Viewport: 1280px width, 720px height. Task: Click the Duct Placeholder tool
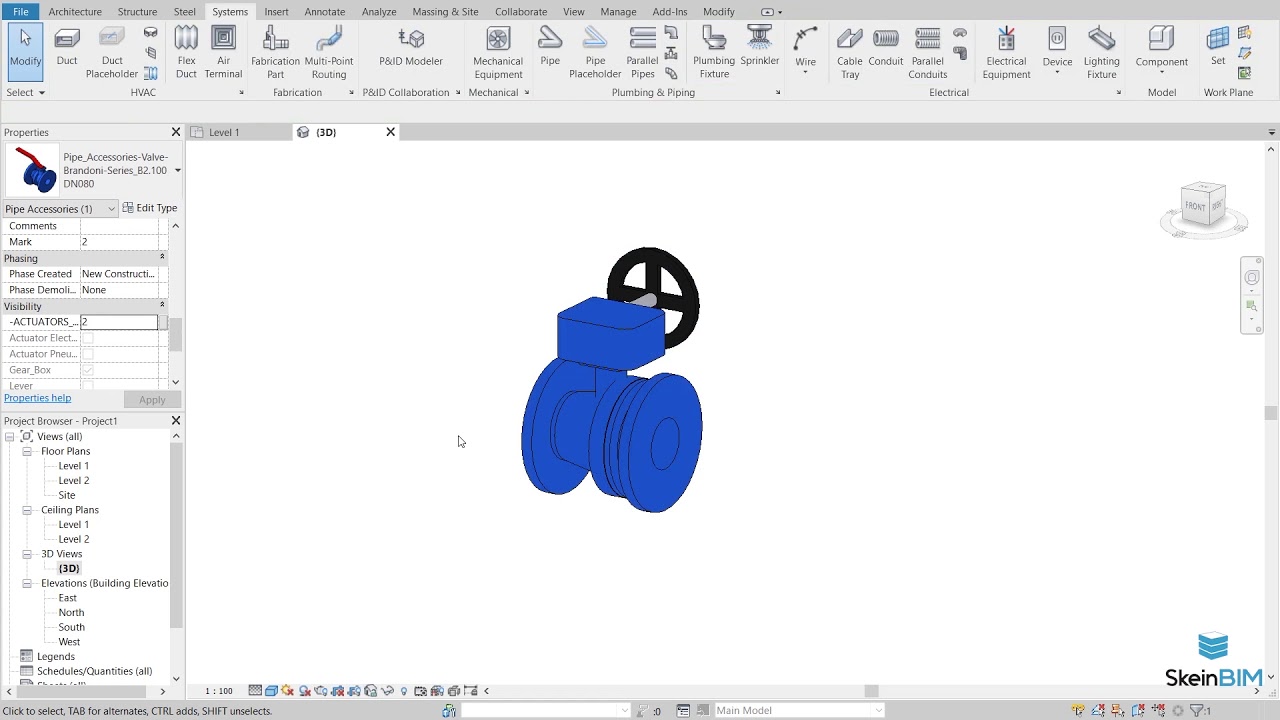click(112, 53)
